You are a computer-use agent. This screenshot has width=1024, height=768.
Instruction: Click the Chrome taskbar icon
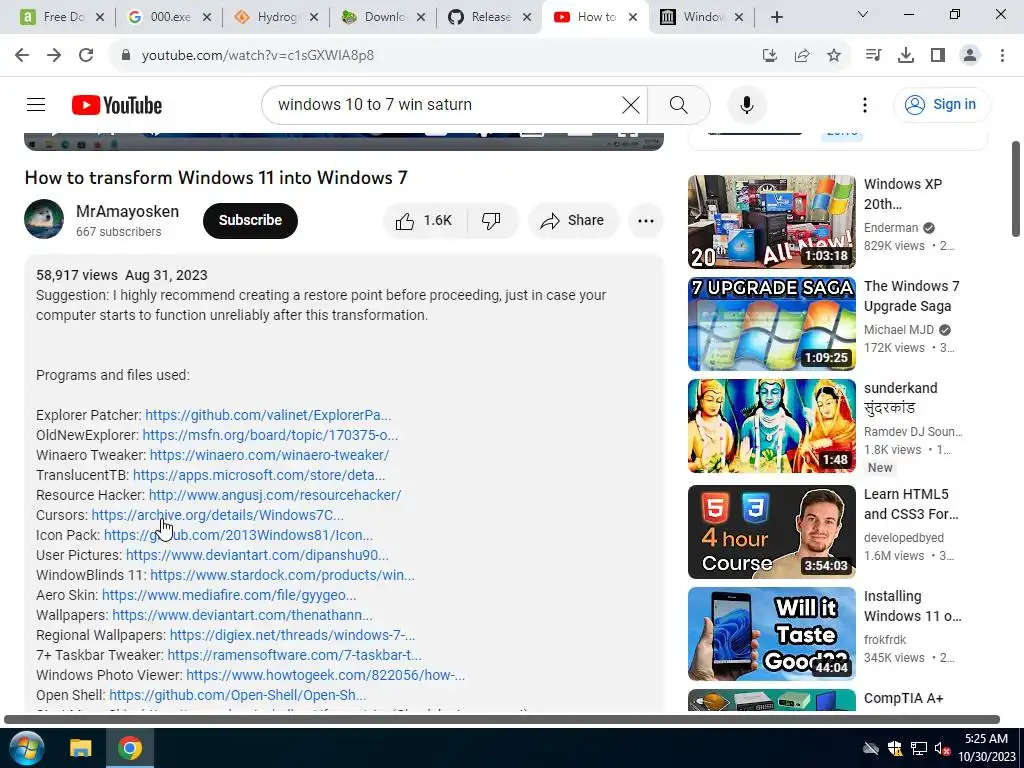(x=129, y=748)
